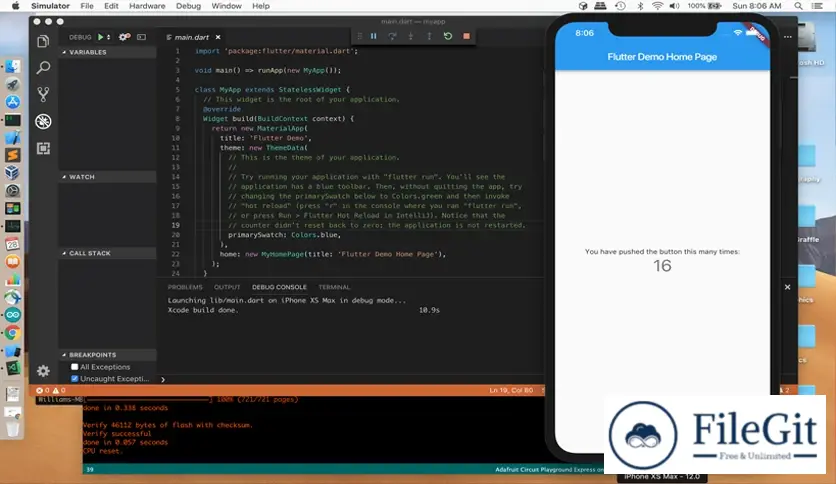The width and height of the screenshot is (836, 484).
Task: Click Ln 19, Col 80 in status bar
Action: coord(511,390)
